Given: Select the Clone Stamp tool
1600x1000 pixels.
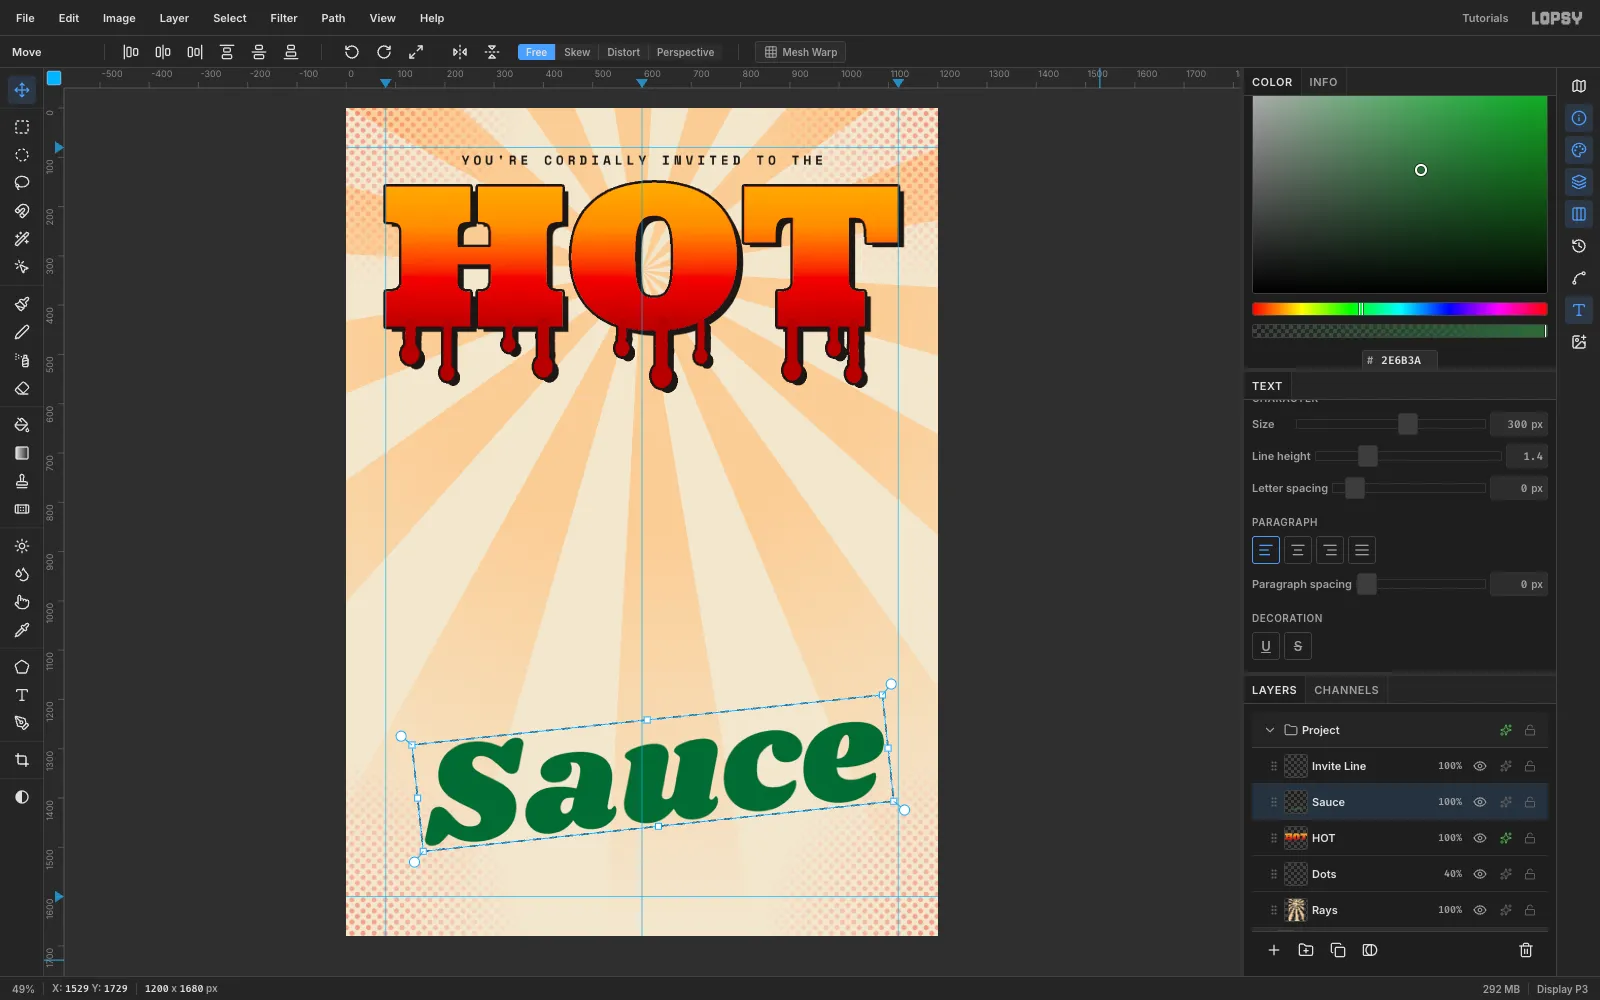Looking at the screenshot, I should (x=22, y=481).
